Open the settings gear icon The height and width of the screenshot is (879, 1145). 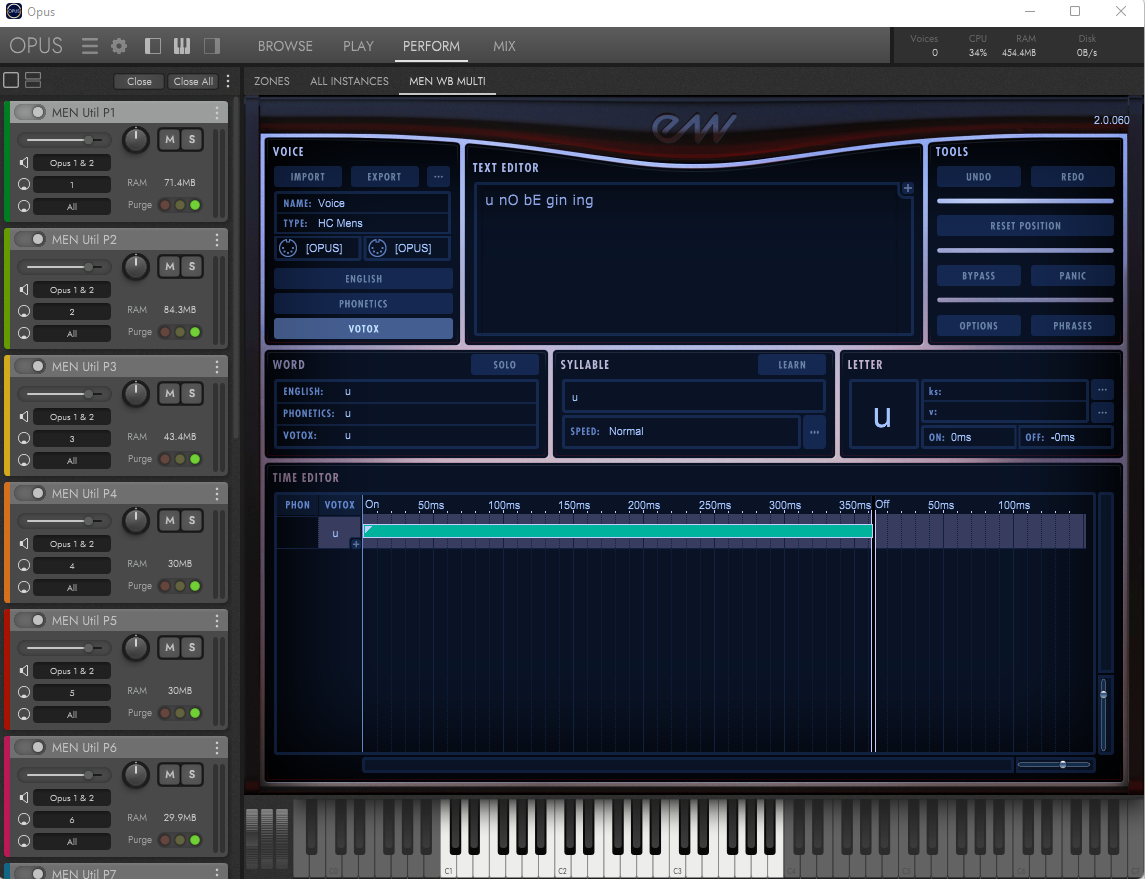tap(119, 46)
